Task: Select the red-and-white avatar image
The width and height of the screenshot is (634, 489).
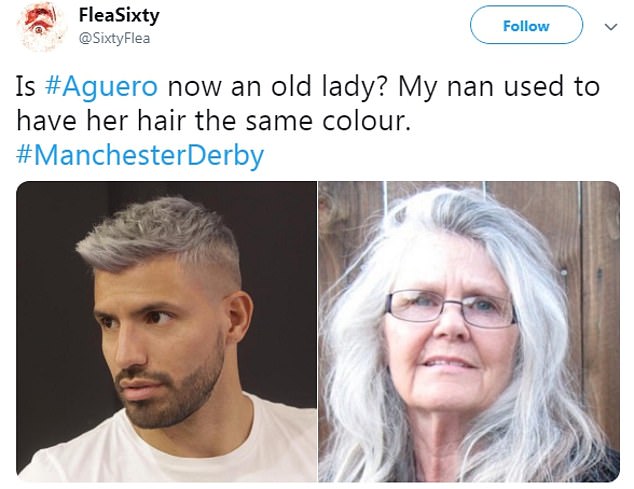Action: tap(41, 27)
